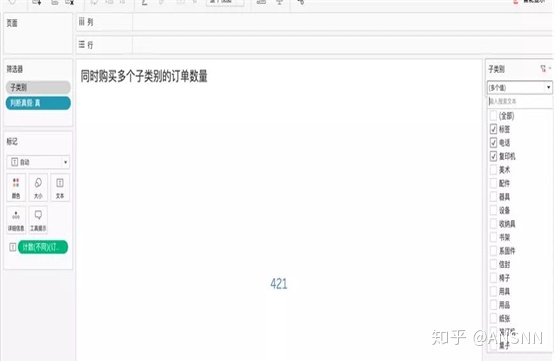This screenshot has height=361, width=558.
Task: Check the 信封 checkbox
Action: coord(493,264)
